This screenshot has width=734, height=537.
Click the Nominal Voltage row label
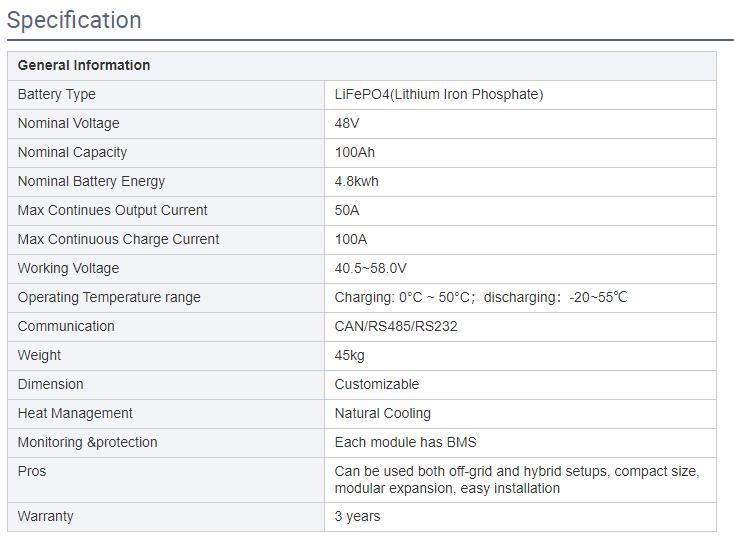(x=68, y=123)
